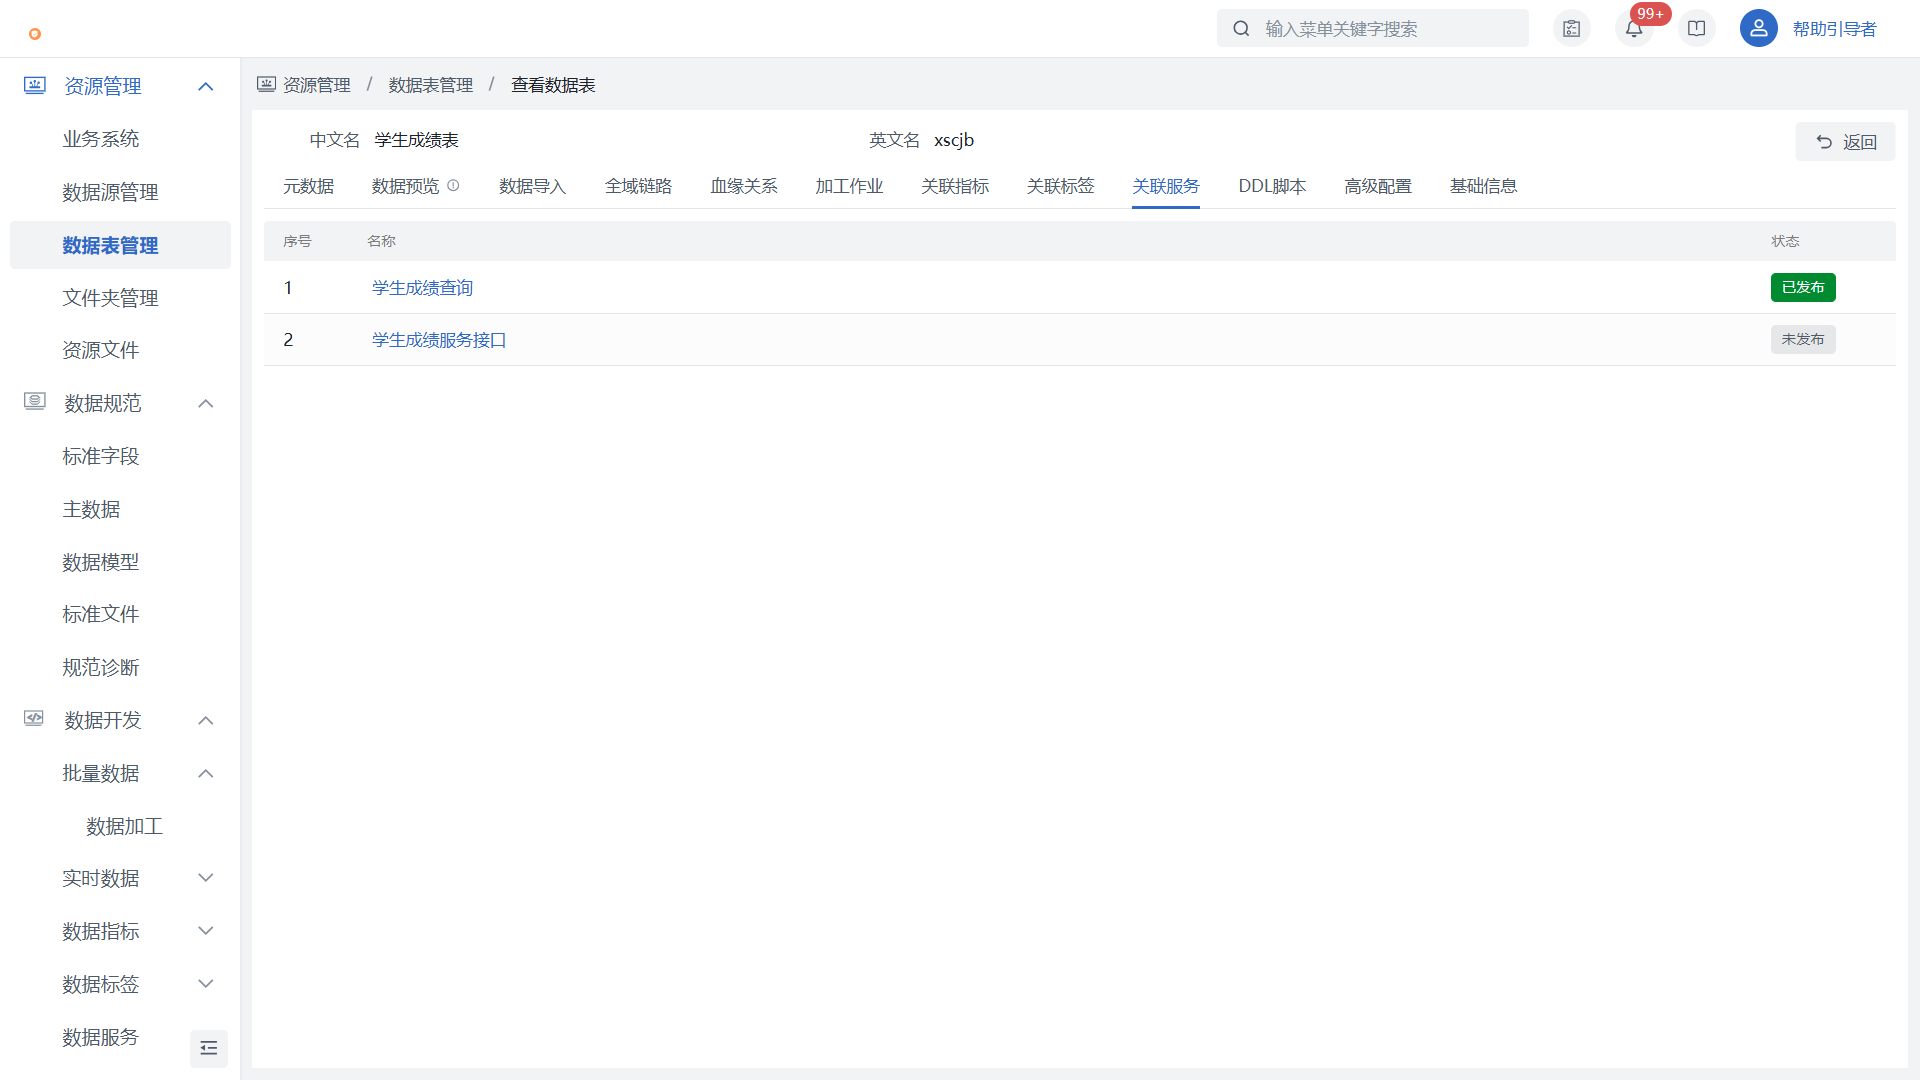Open 数据加工 in the sidebar
The image size is (1920, 1080).
(124, 826)
